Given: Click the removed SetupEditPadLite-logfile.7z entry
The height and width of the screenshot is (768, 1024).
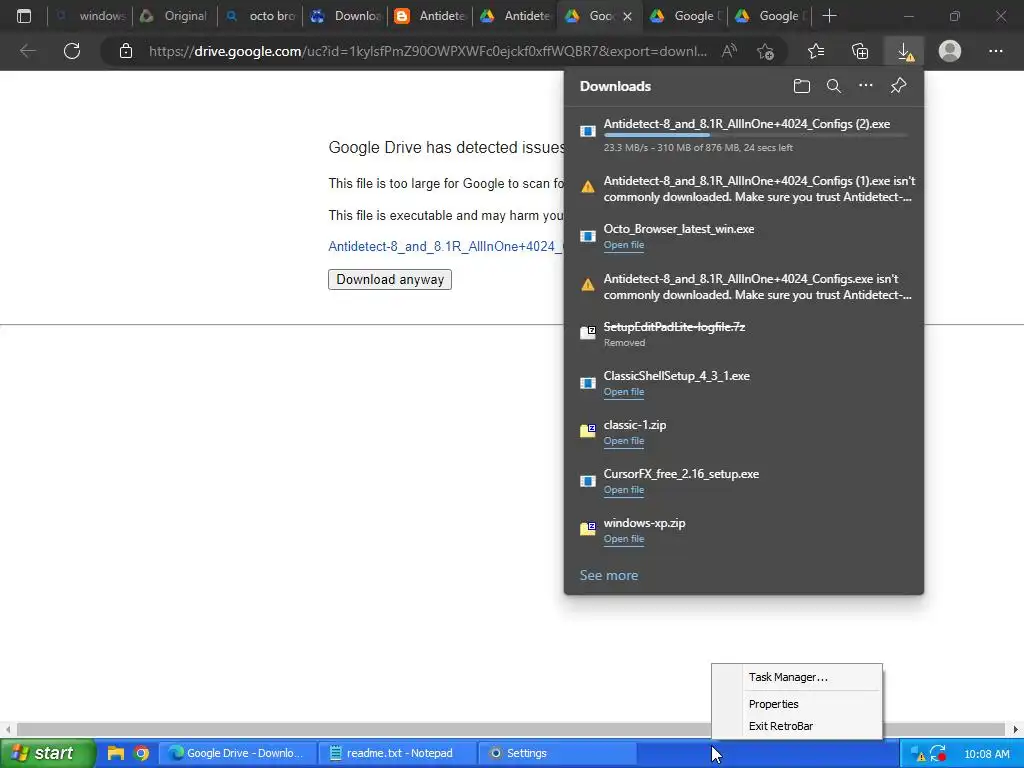Looking at the screenshot, I should click(x=744, y=334).
